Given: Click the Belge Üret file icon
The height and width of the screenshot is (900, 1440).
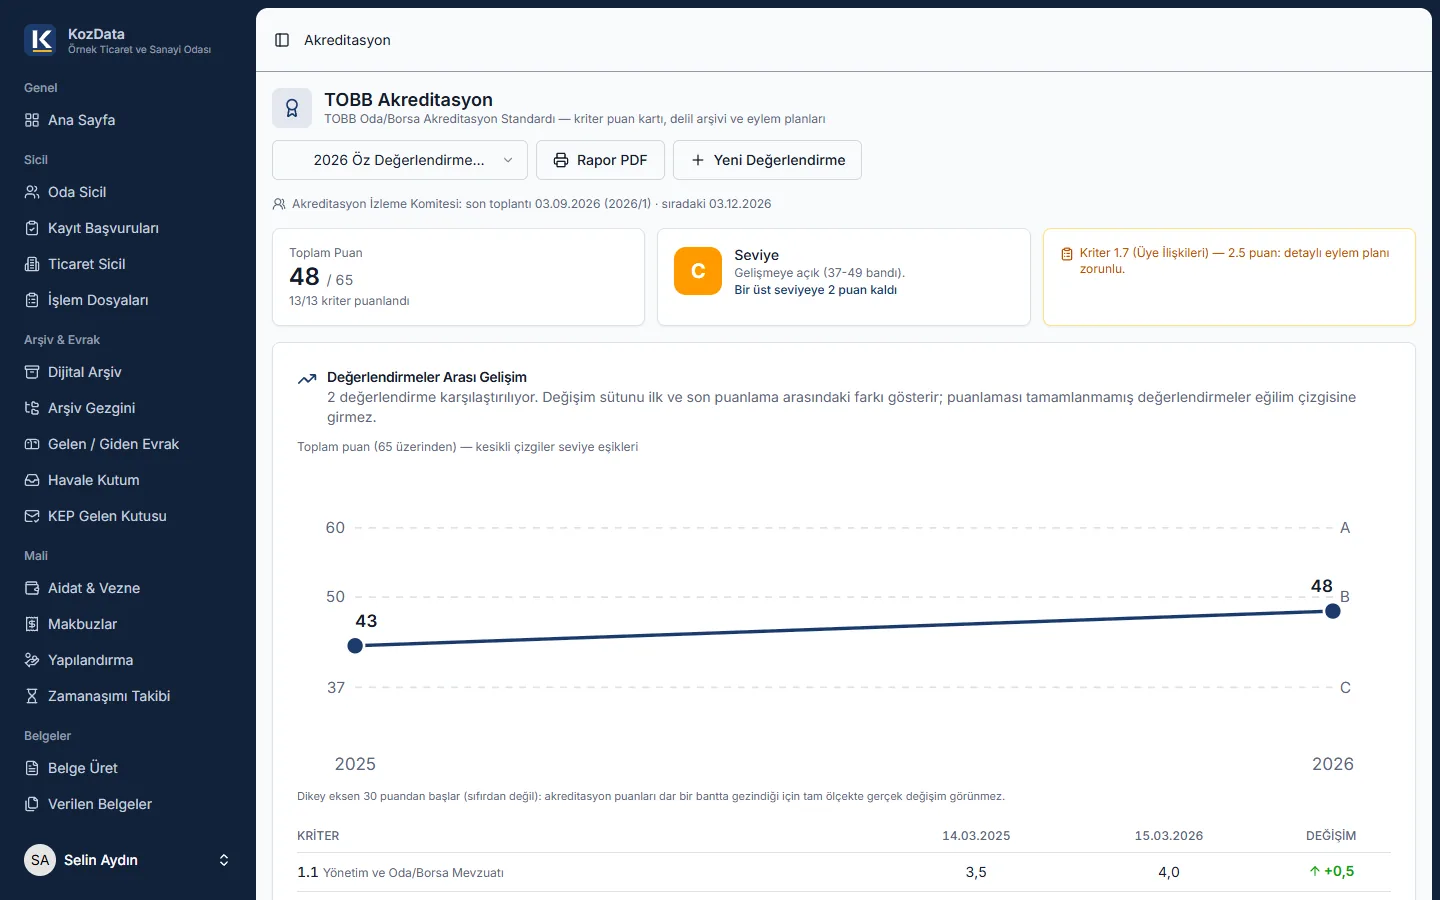Looking at the screenshot, I should click(x=32, y=768).
